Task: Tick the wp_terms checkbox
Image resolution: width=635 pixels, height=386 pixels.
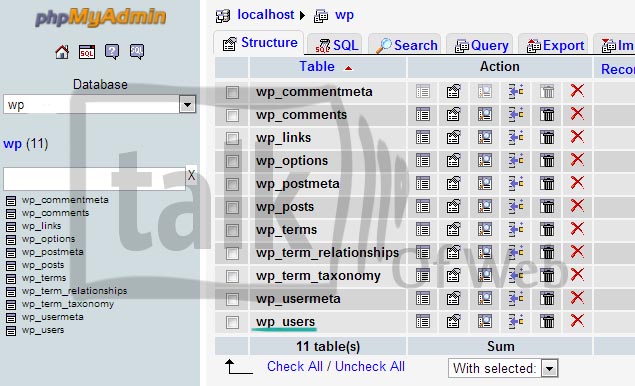Action: 232,230
